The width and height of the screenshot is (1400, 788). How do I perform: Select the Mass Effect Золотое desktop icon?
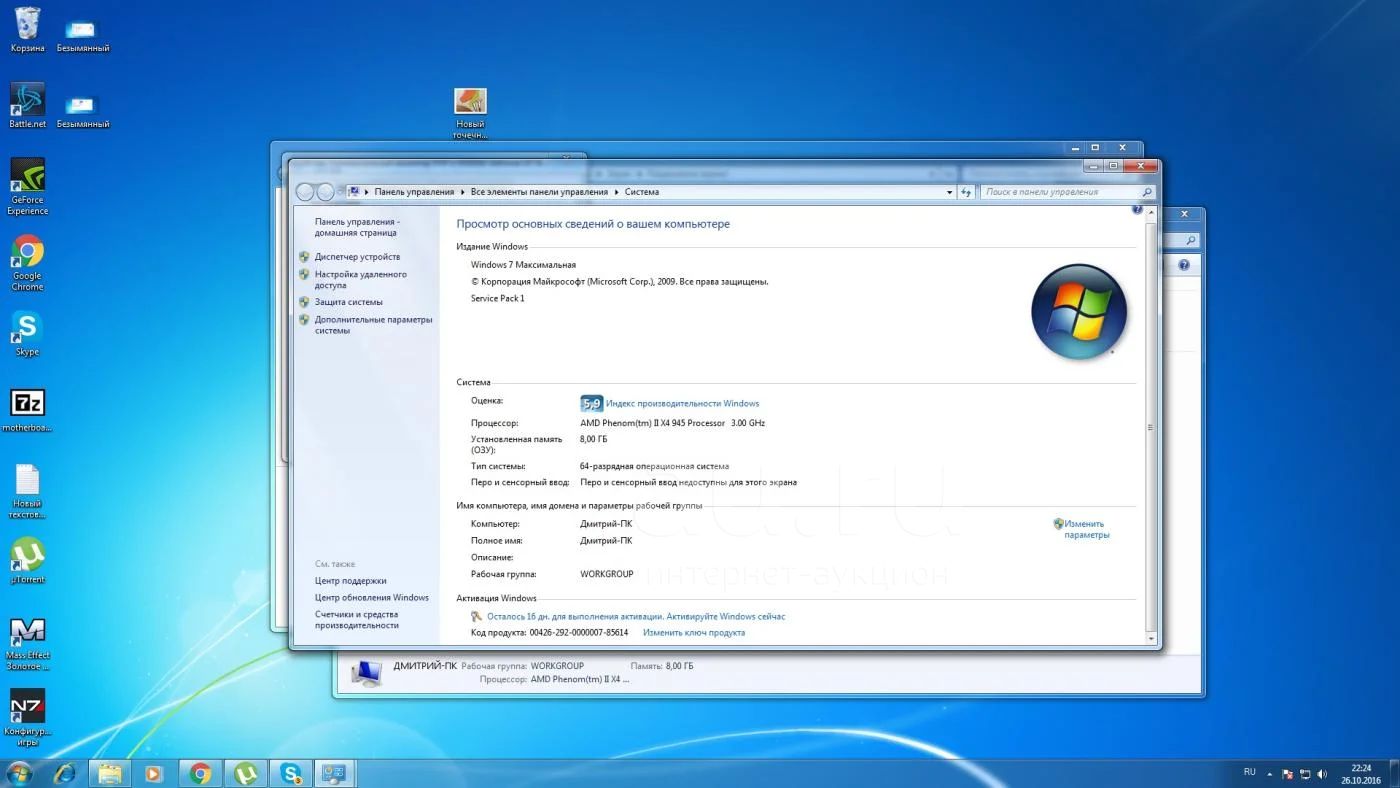tap(27, 643)
